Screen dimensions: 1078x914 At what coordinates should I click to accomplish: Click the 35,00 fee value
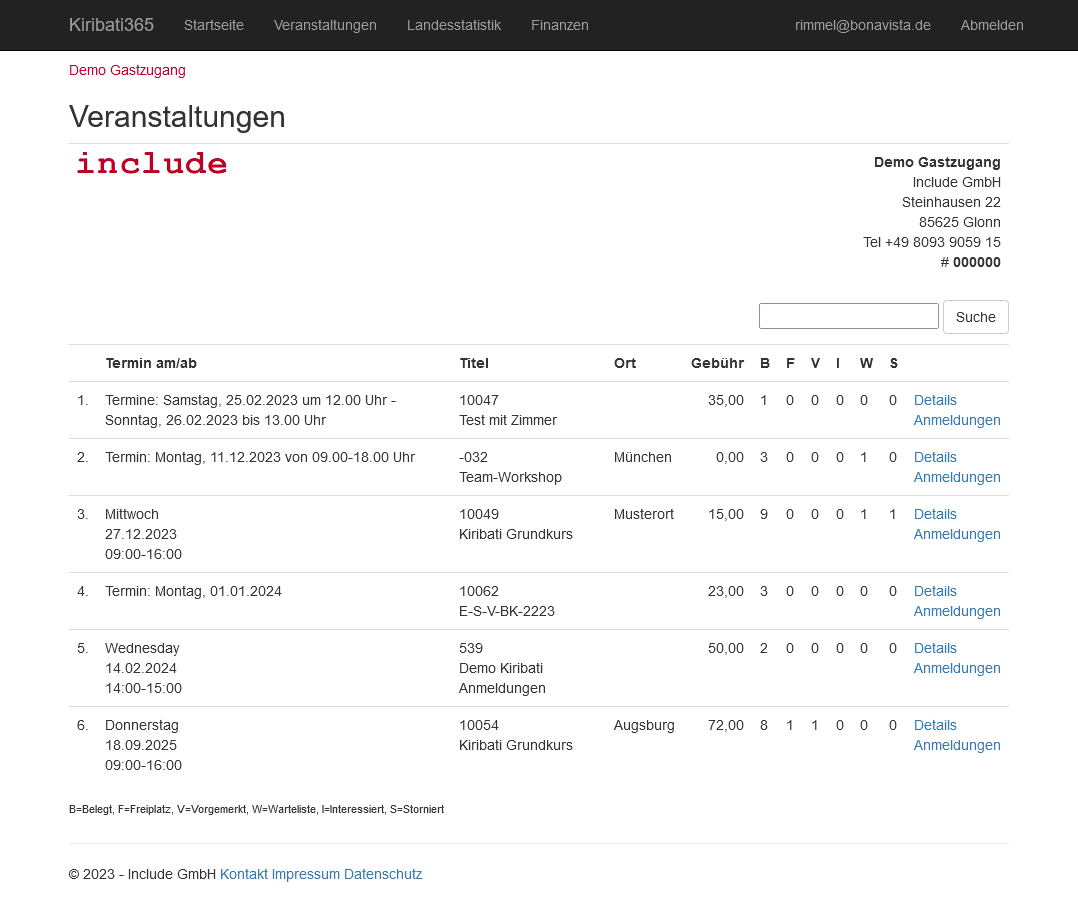(x=726, y=400)
